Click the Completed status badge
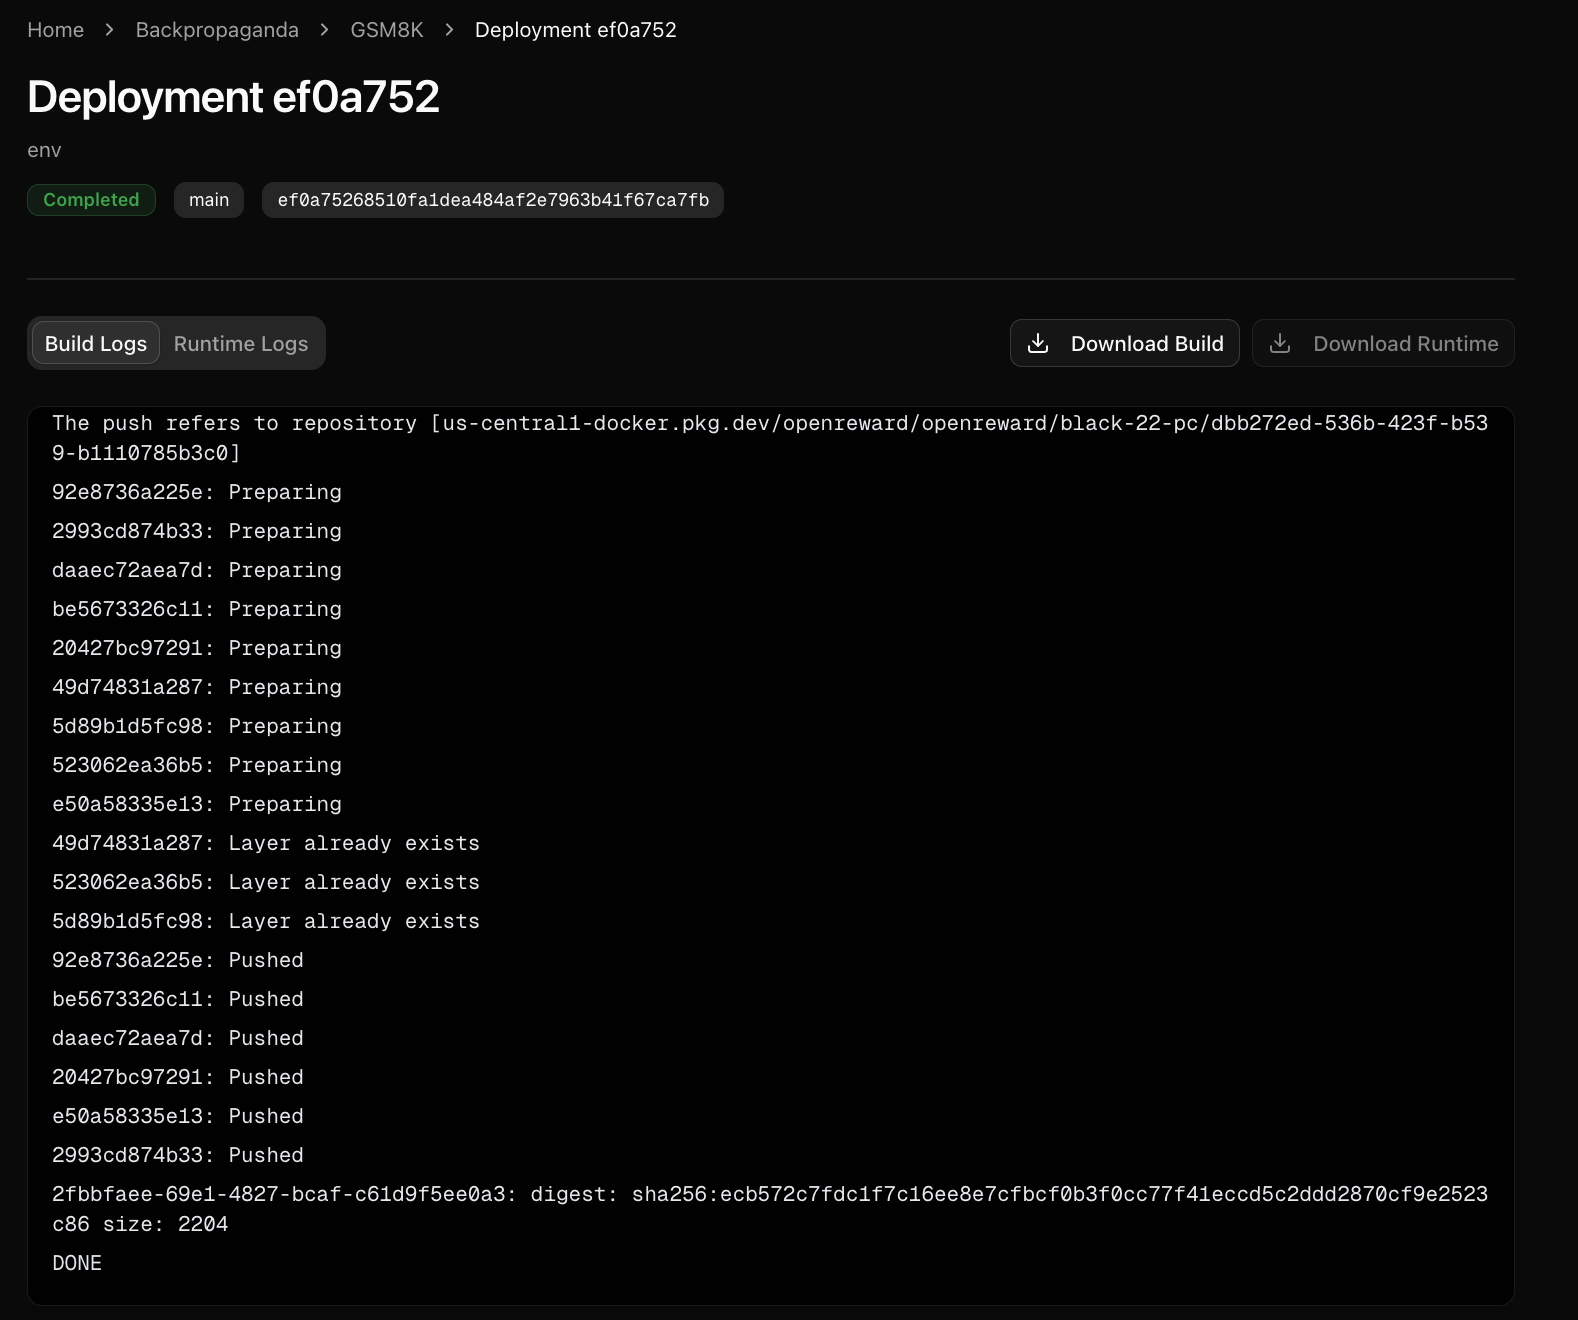The height and width of the screenshot is (1320, 1578). coord(91,200)
